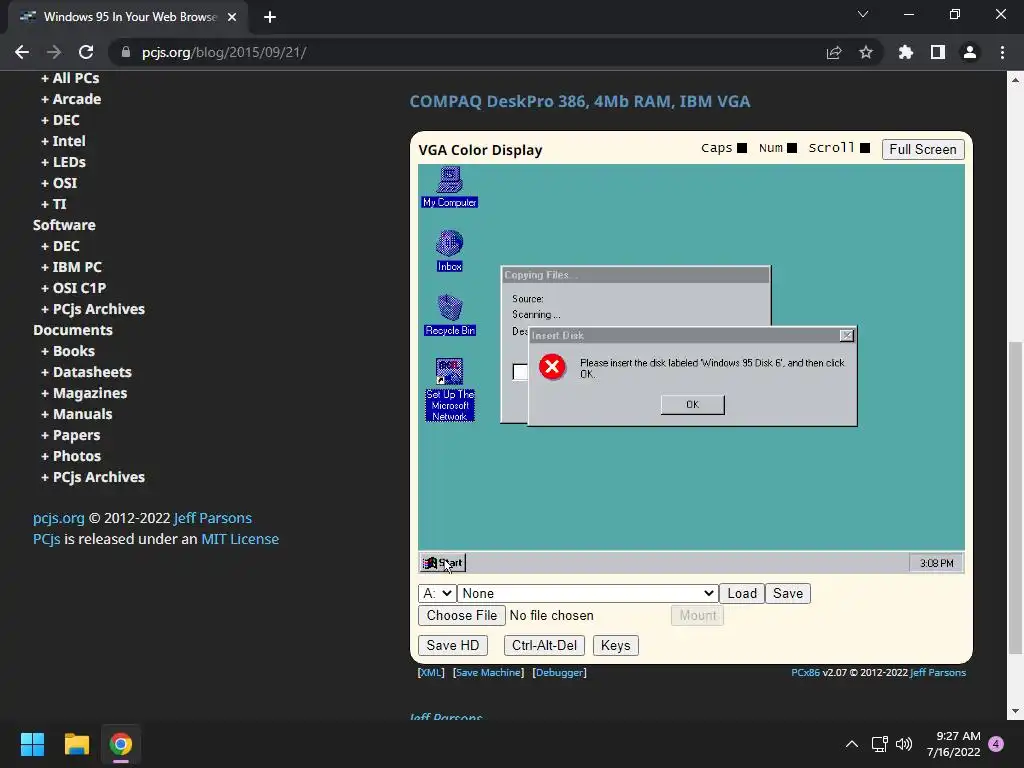Open the Save Machine link

click(x=488, y=672)
